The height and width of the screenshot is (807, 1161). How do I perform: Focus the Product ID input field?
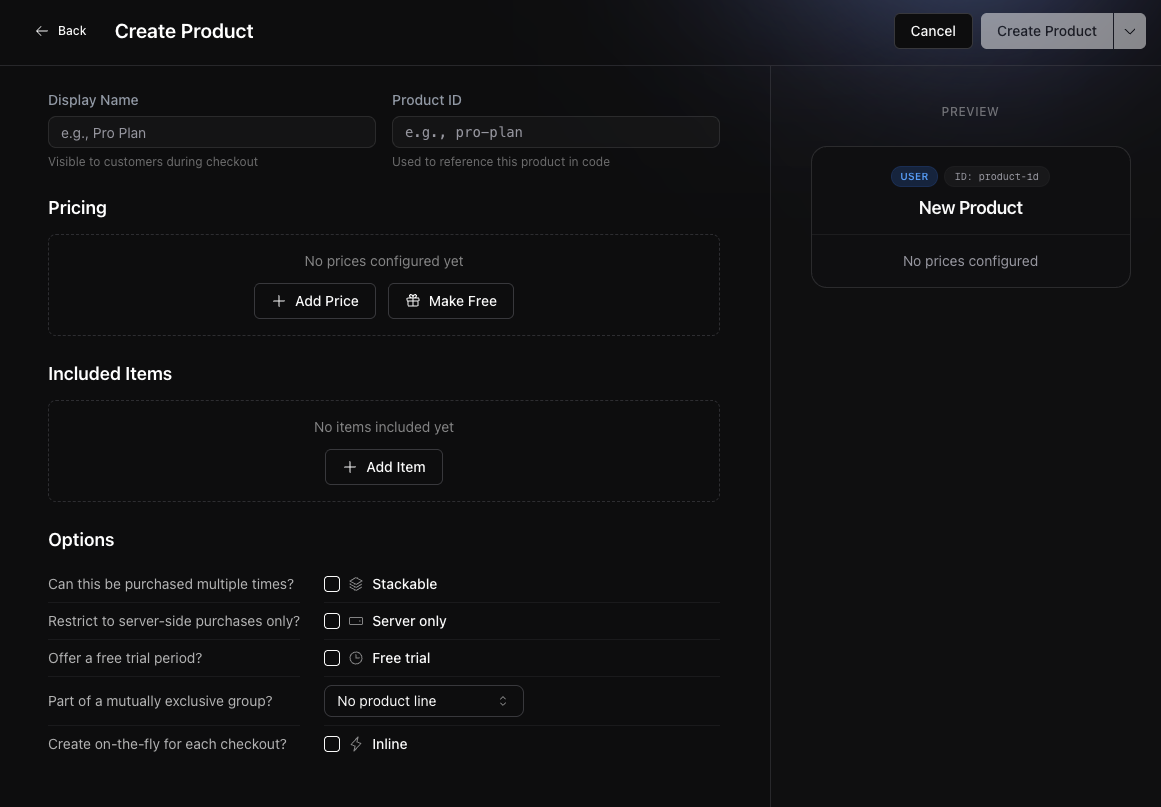555,132
